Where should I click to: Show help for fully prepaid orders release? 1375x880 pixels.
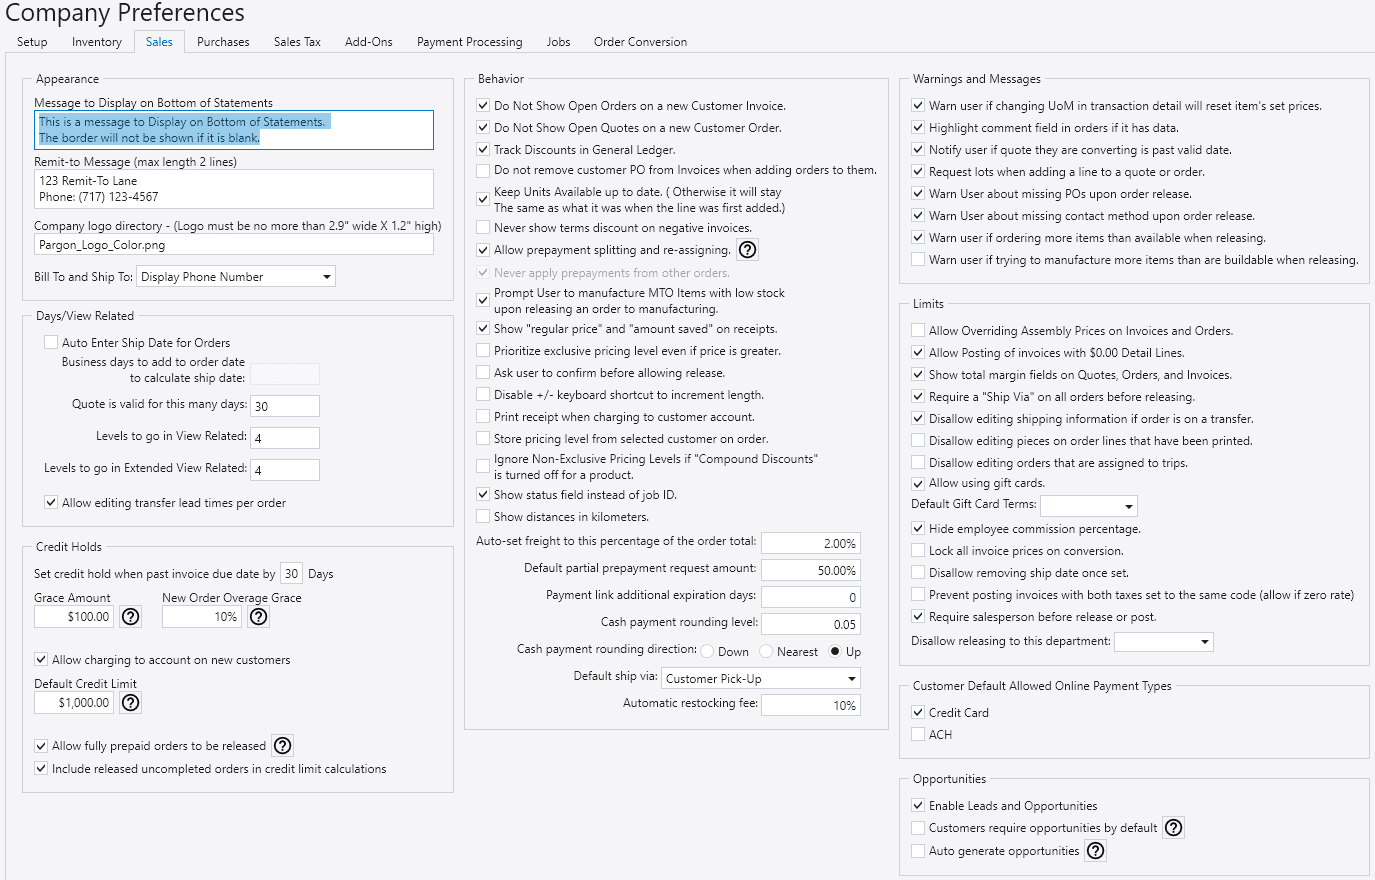(x=283, y=746)
